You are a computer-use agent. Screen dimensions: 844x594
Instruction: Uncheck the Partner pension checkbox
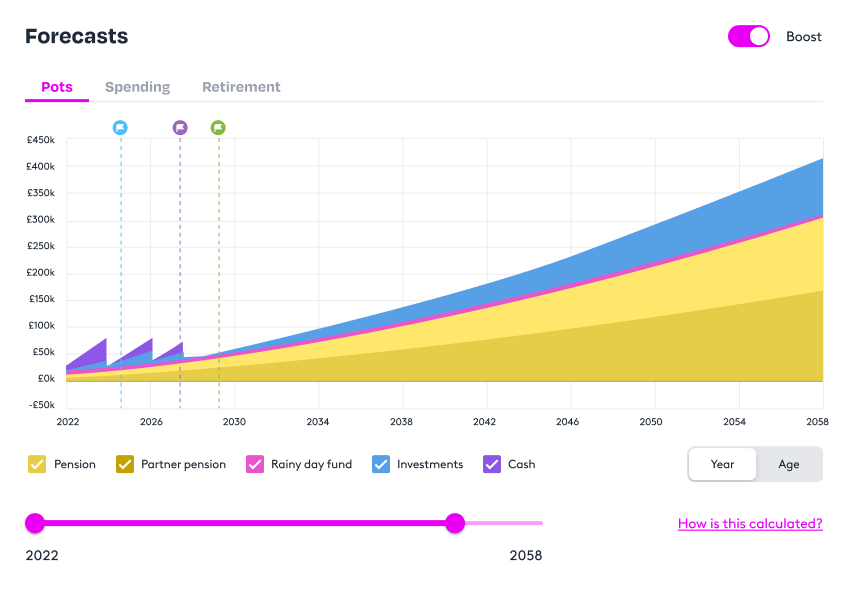coord(125,464)
